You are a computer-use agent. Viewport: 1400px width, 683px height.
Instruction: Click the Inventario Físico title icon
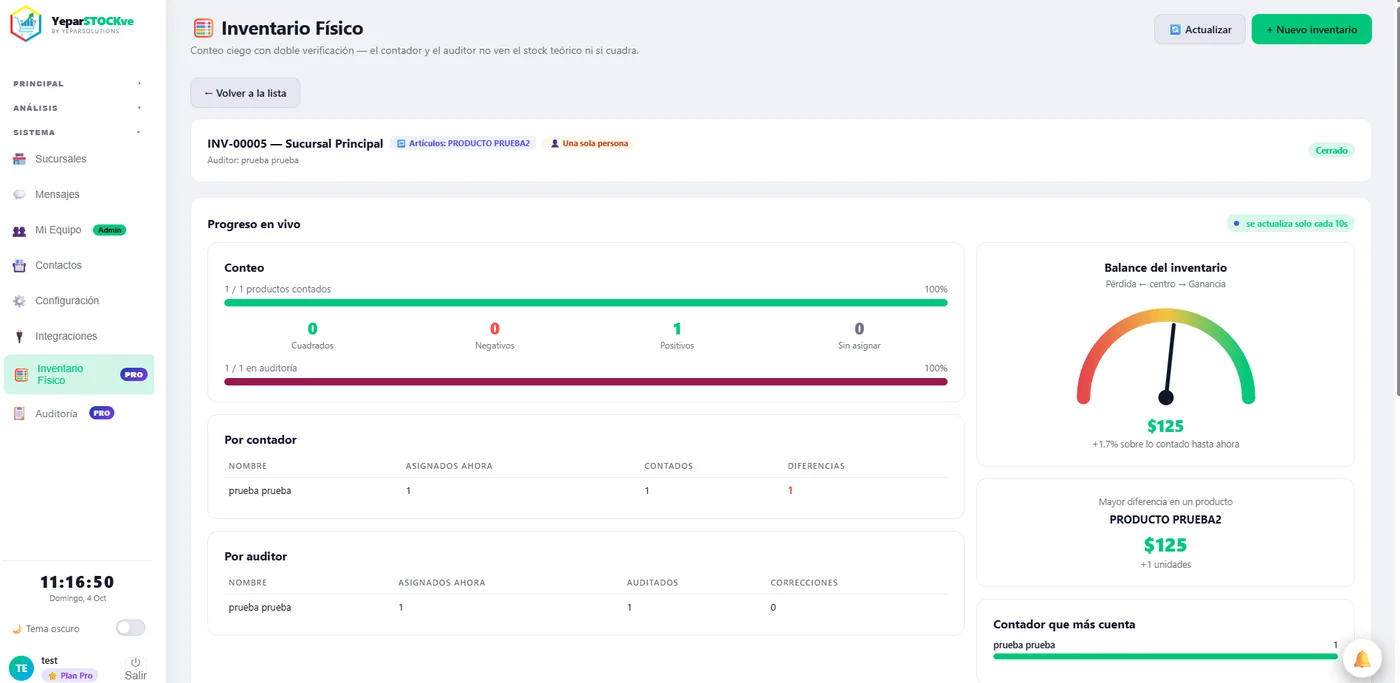pos(203,29)
